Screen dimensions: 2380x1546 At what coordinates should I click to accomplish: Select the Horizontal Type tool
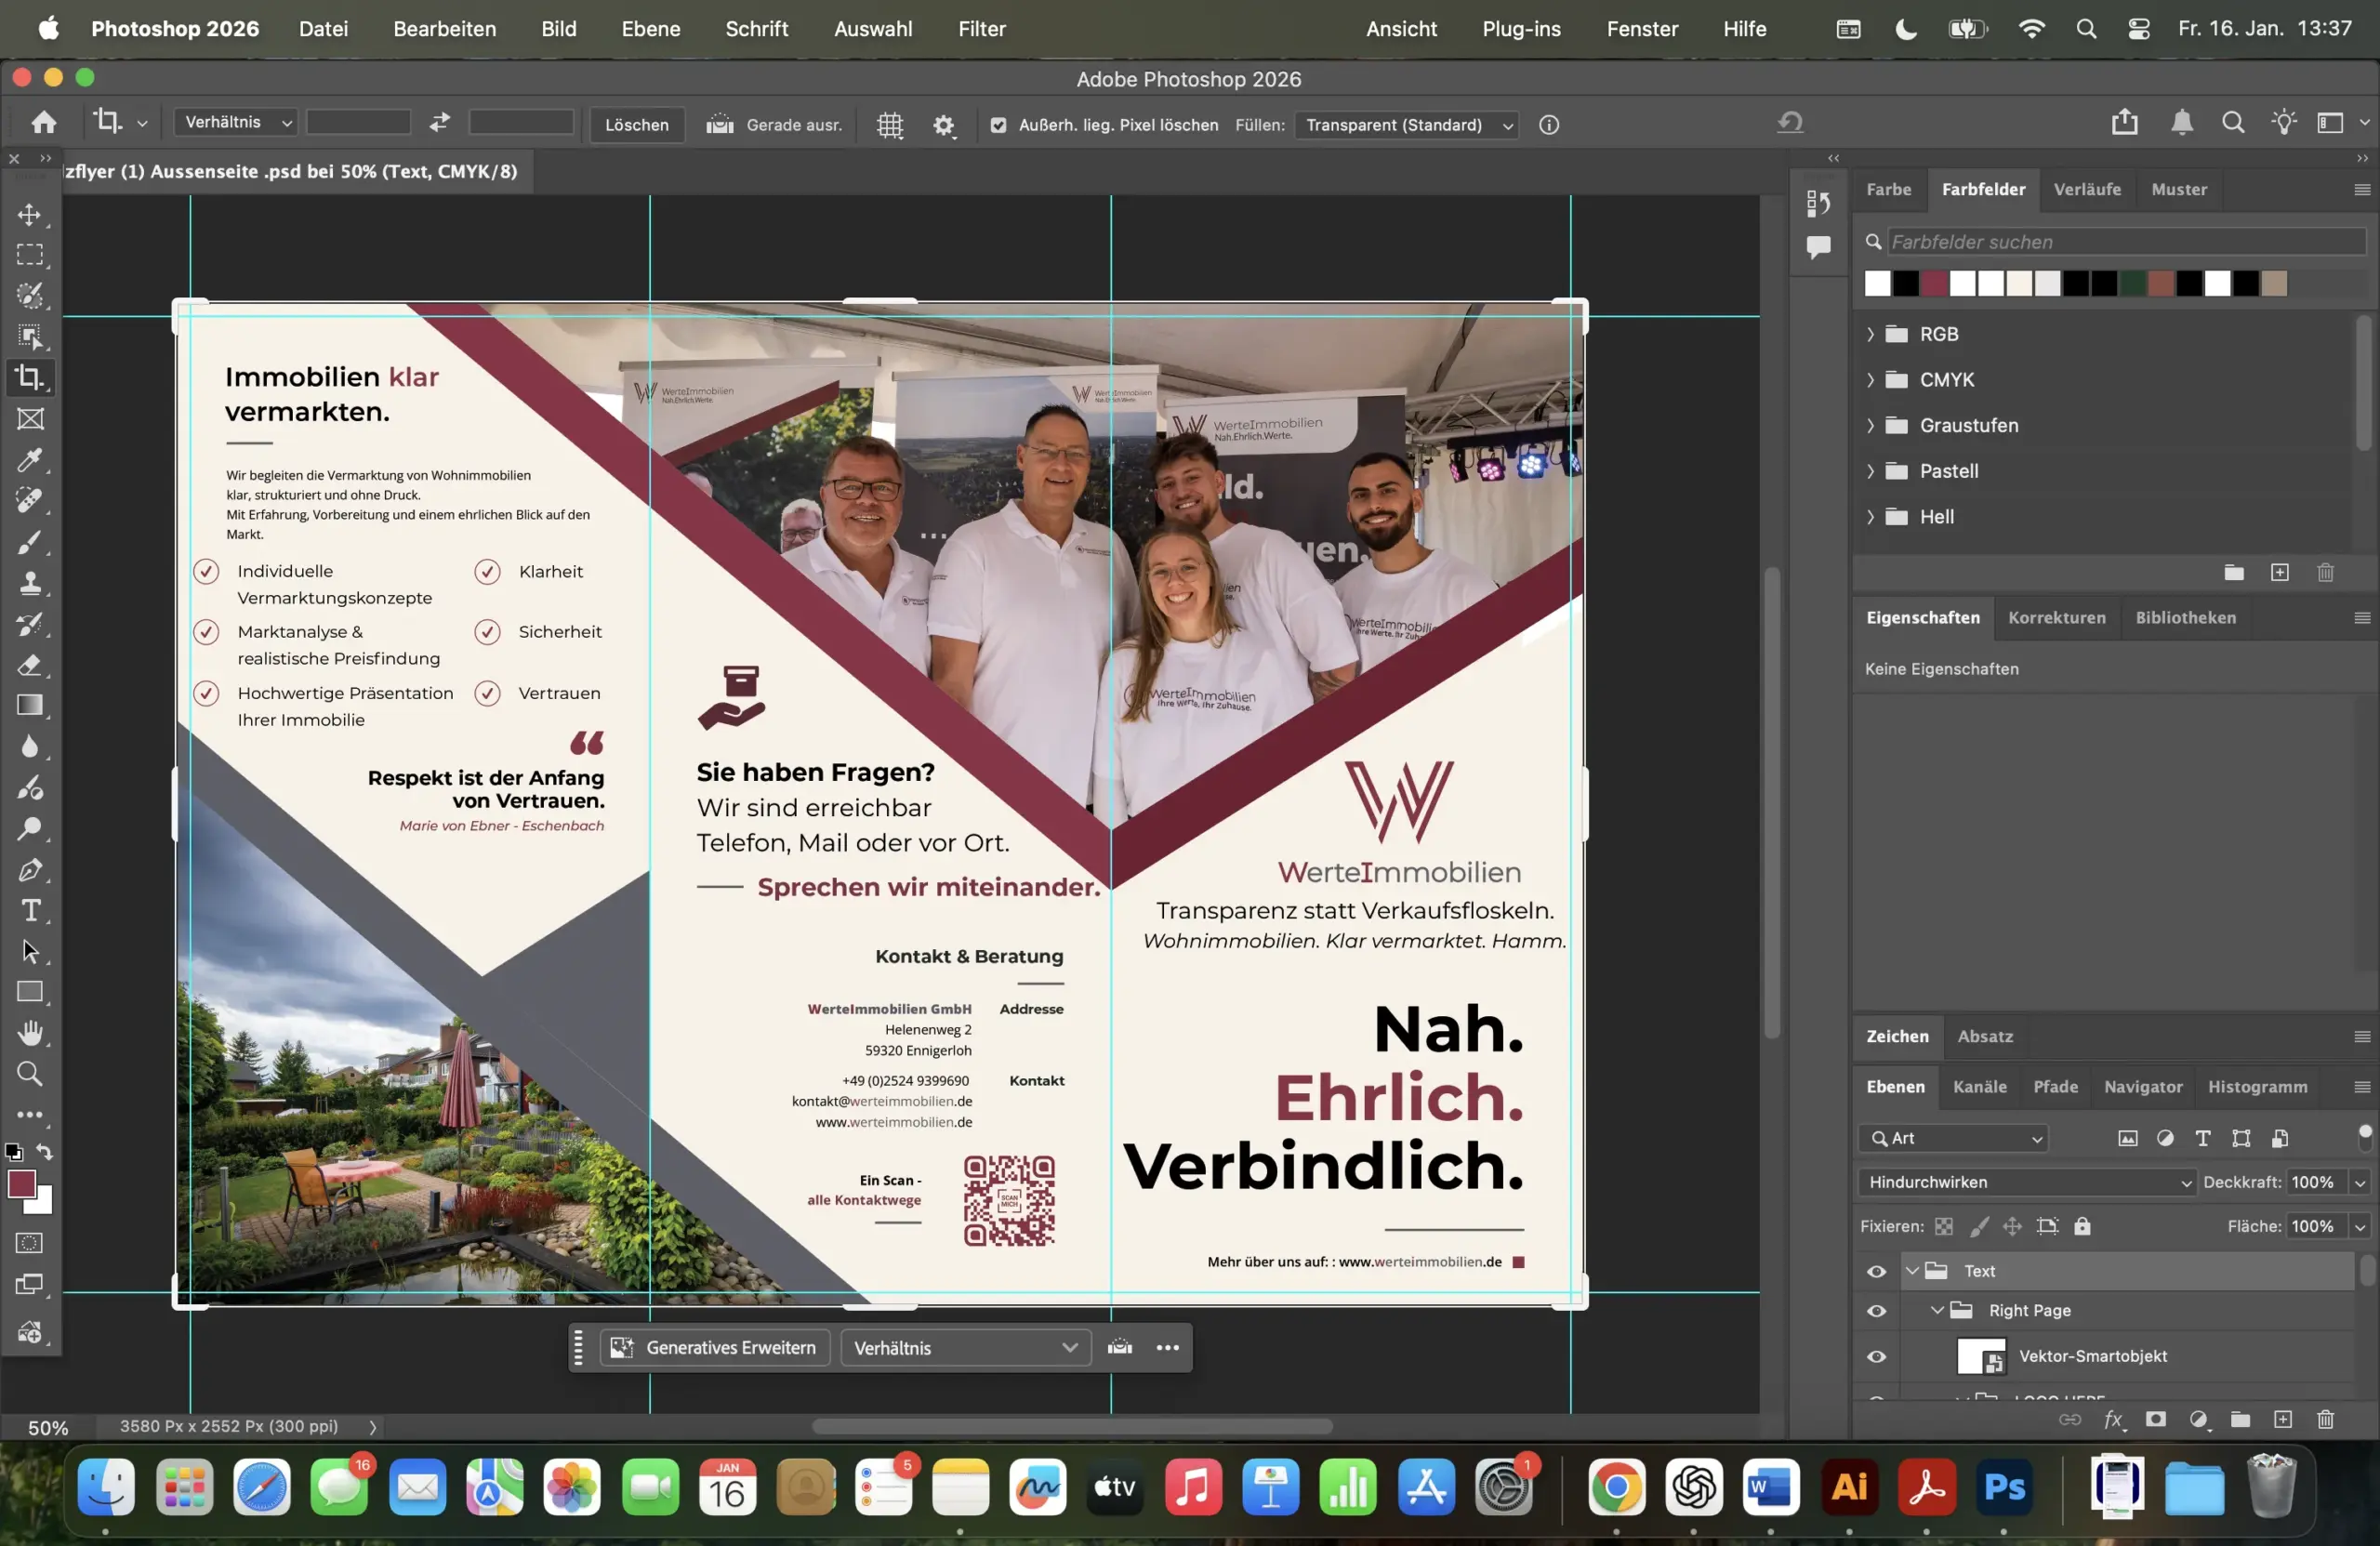tap(30, 911)
